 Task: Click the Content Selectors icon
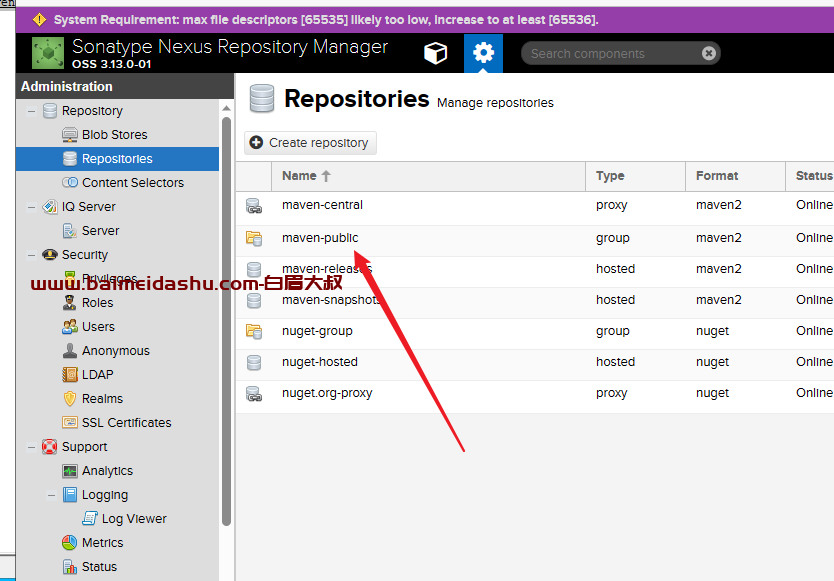click(70, 182)
